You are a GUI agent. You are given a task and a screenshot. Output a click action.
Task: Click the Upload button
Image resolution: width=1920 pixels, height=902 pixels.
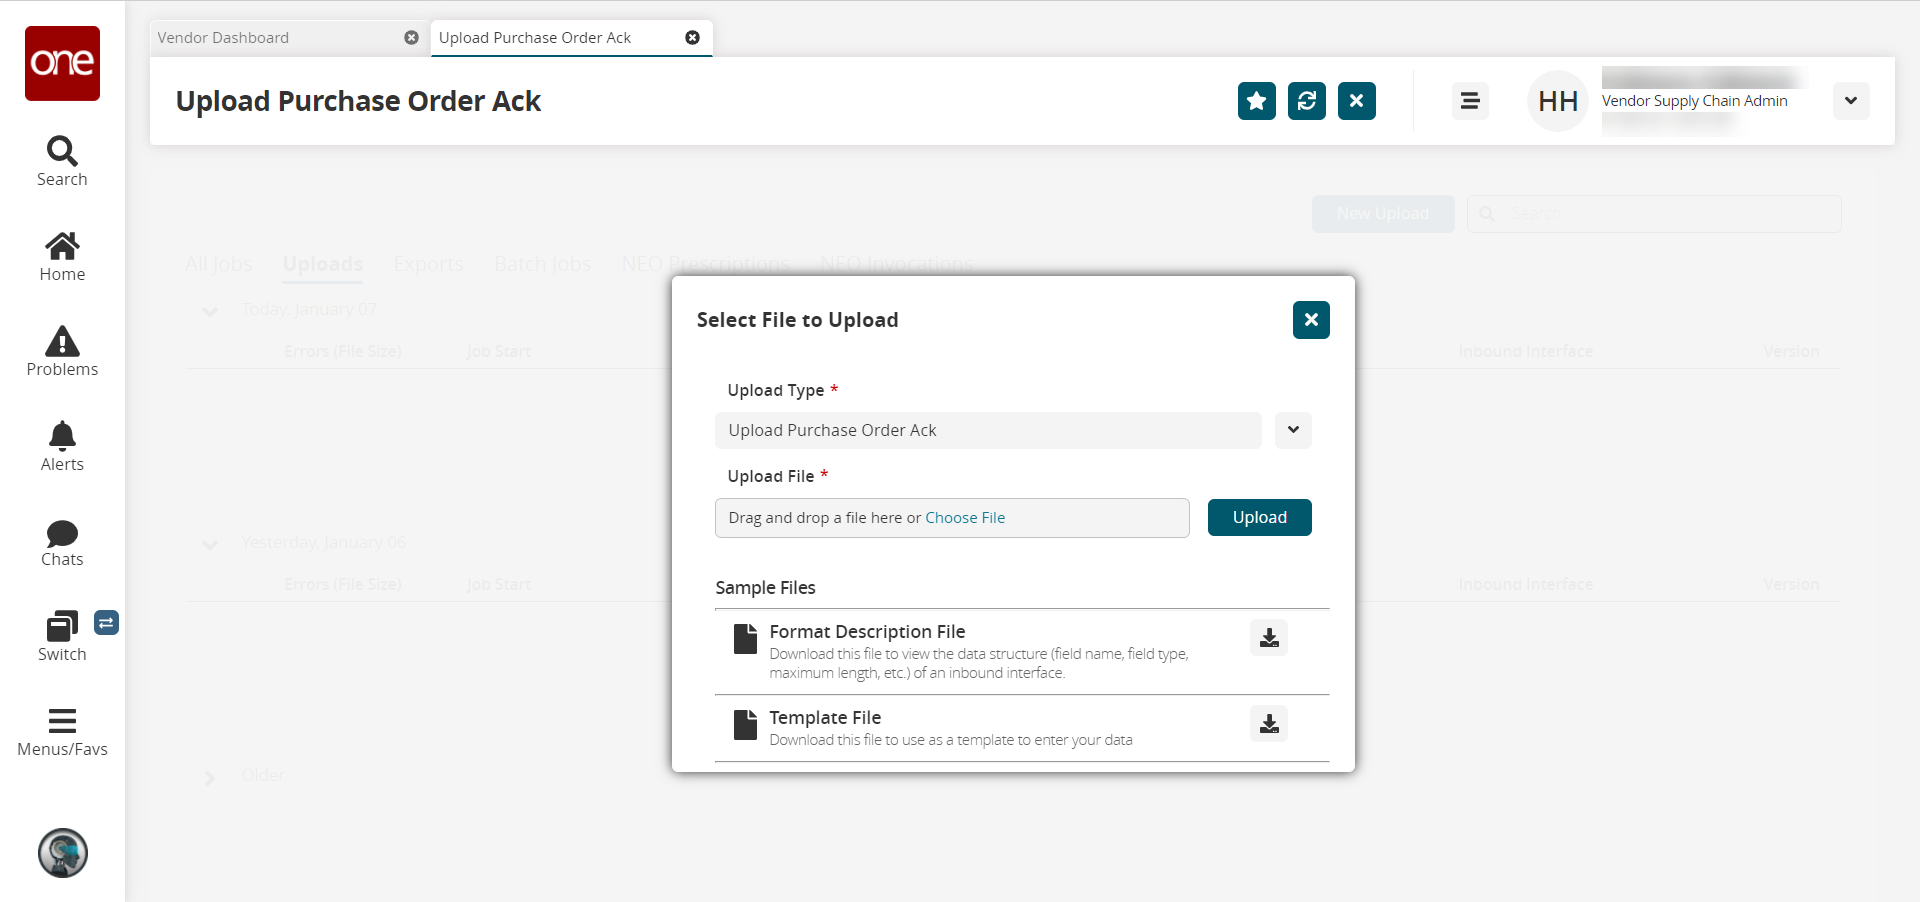click(x=1259, y=518)
